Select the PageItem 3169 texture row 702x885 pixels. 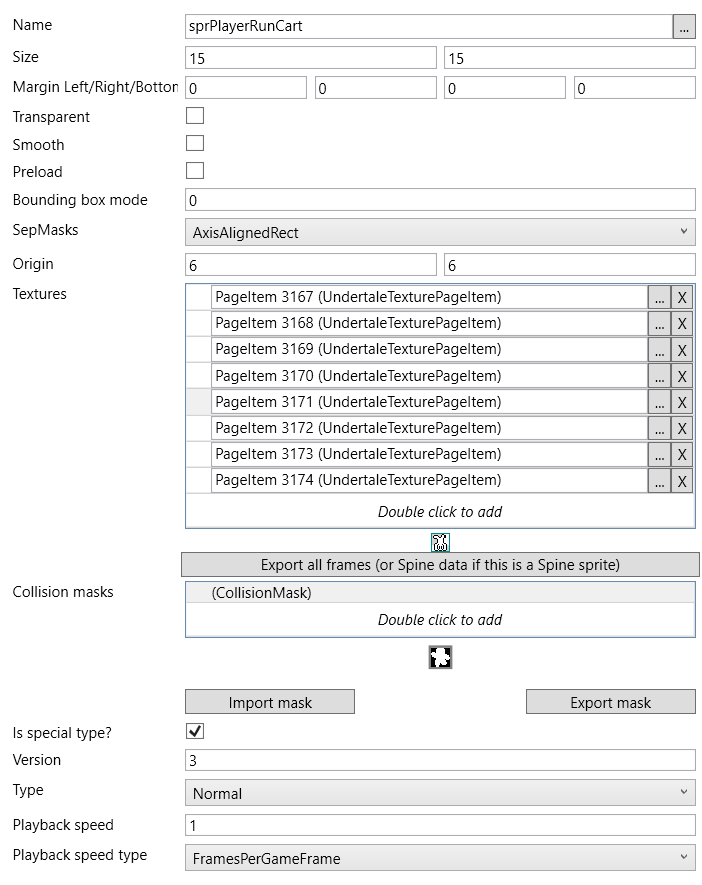(x=429, y=349)
